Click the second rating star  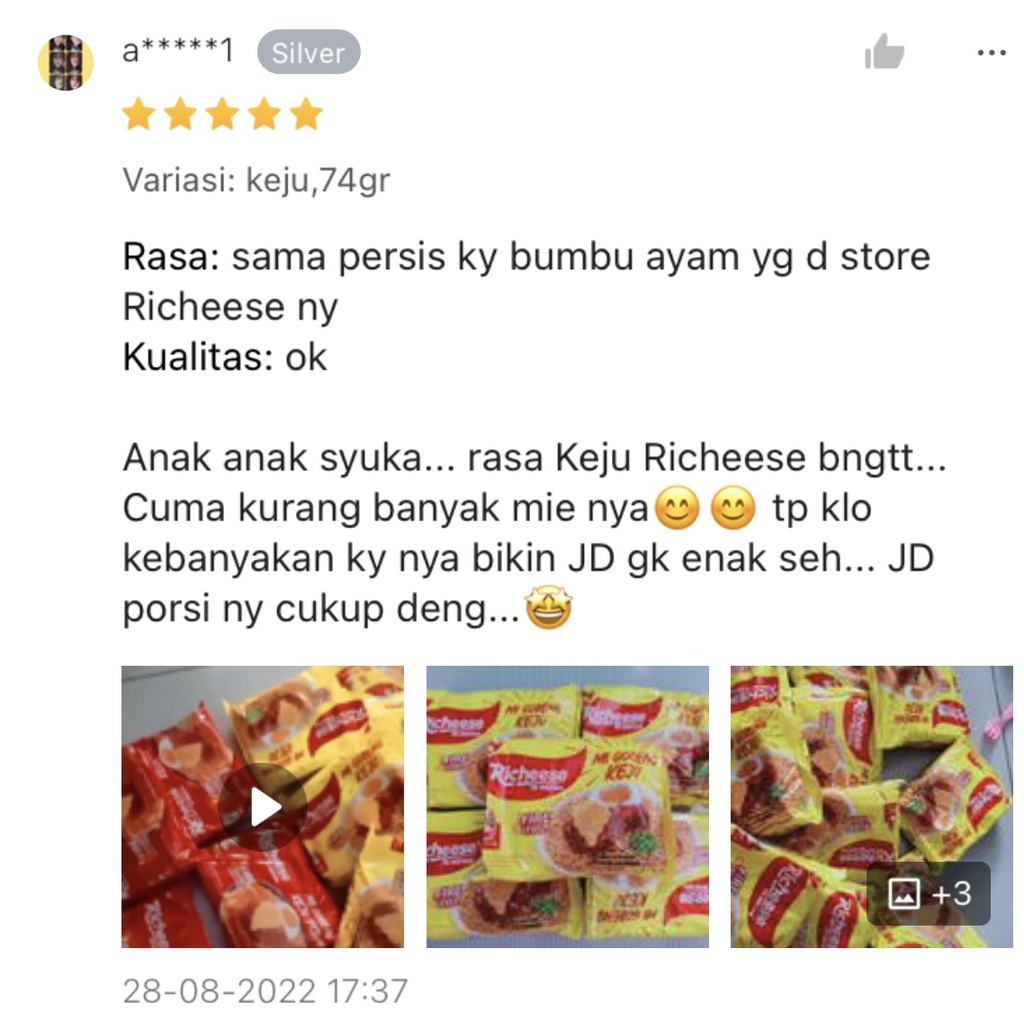point(180,114)
